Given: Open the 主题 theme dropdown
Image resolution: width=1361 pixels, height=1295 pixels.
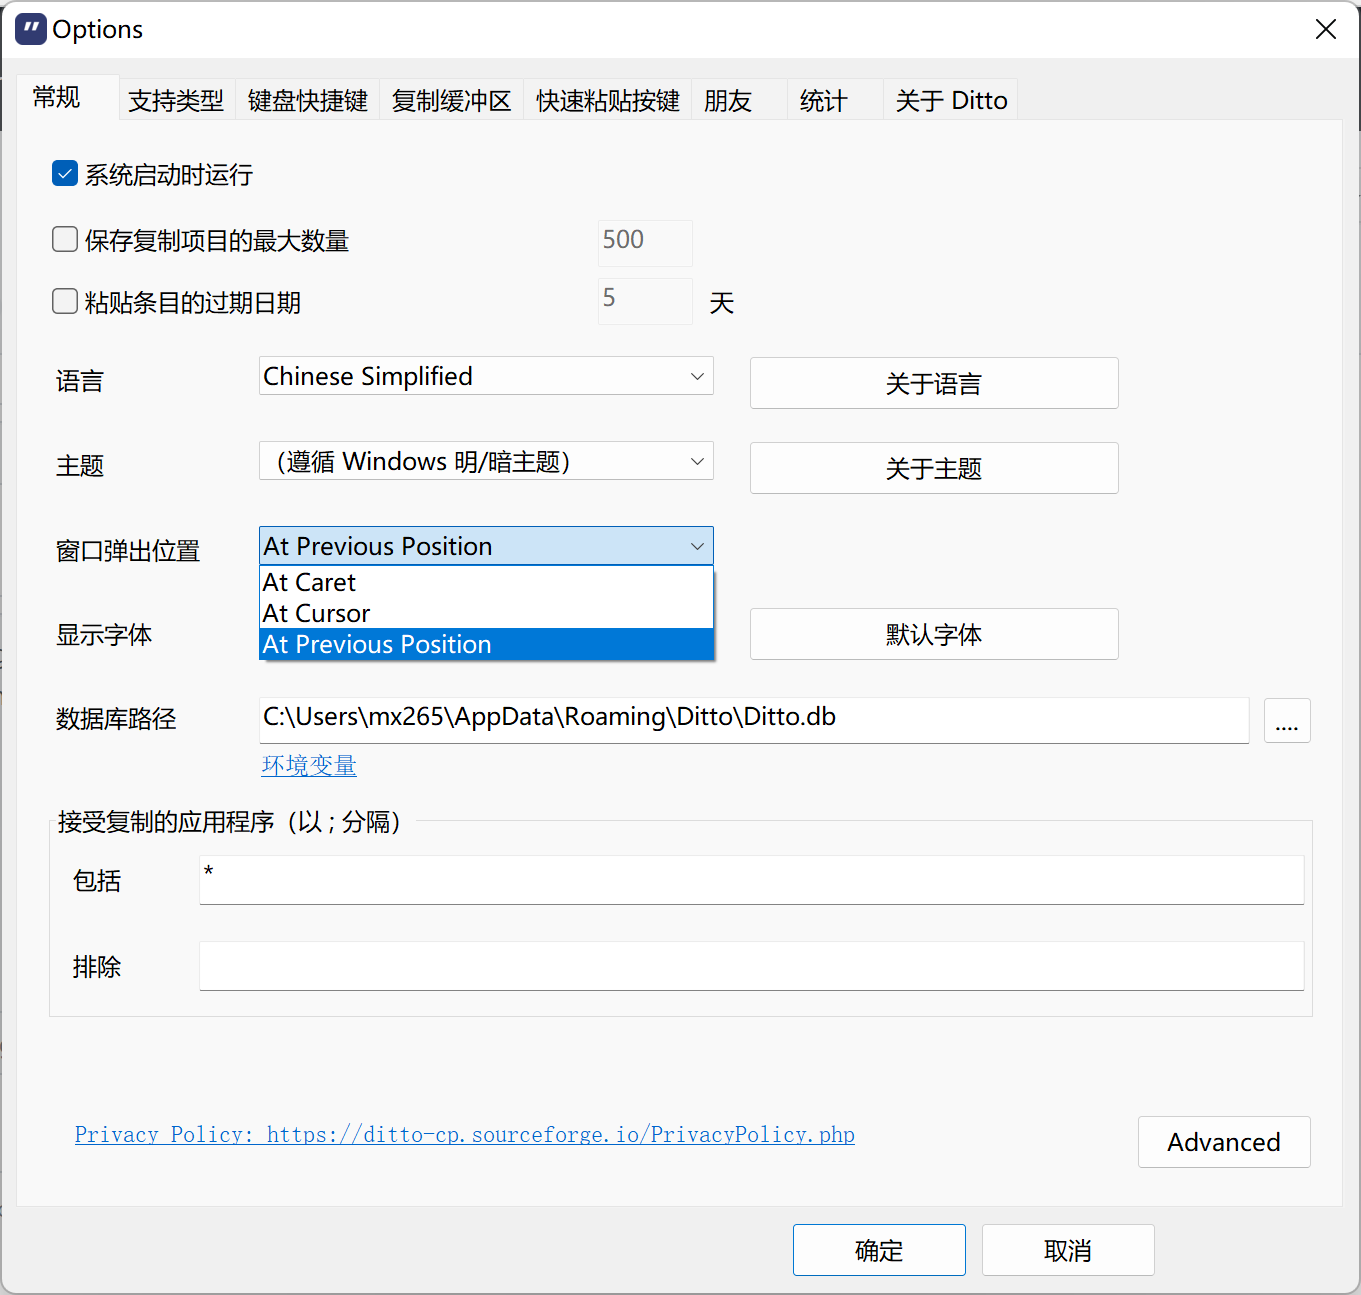Looking at the screenshot, I should coord(486,461).
